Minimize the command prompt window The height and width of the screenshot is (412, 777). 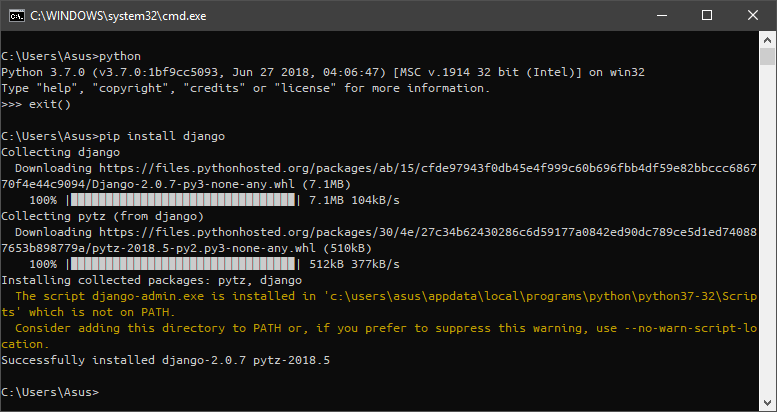tap(662, 15)
